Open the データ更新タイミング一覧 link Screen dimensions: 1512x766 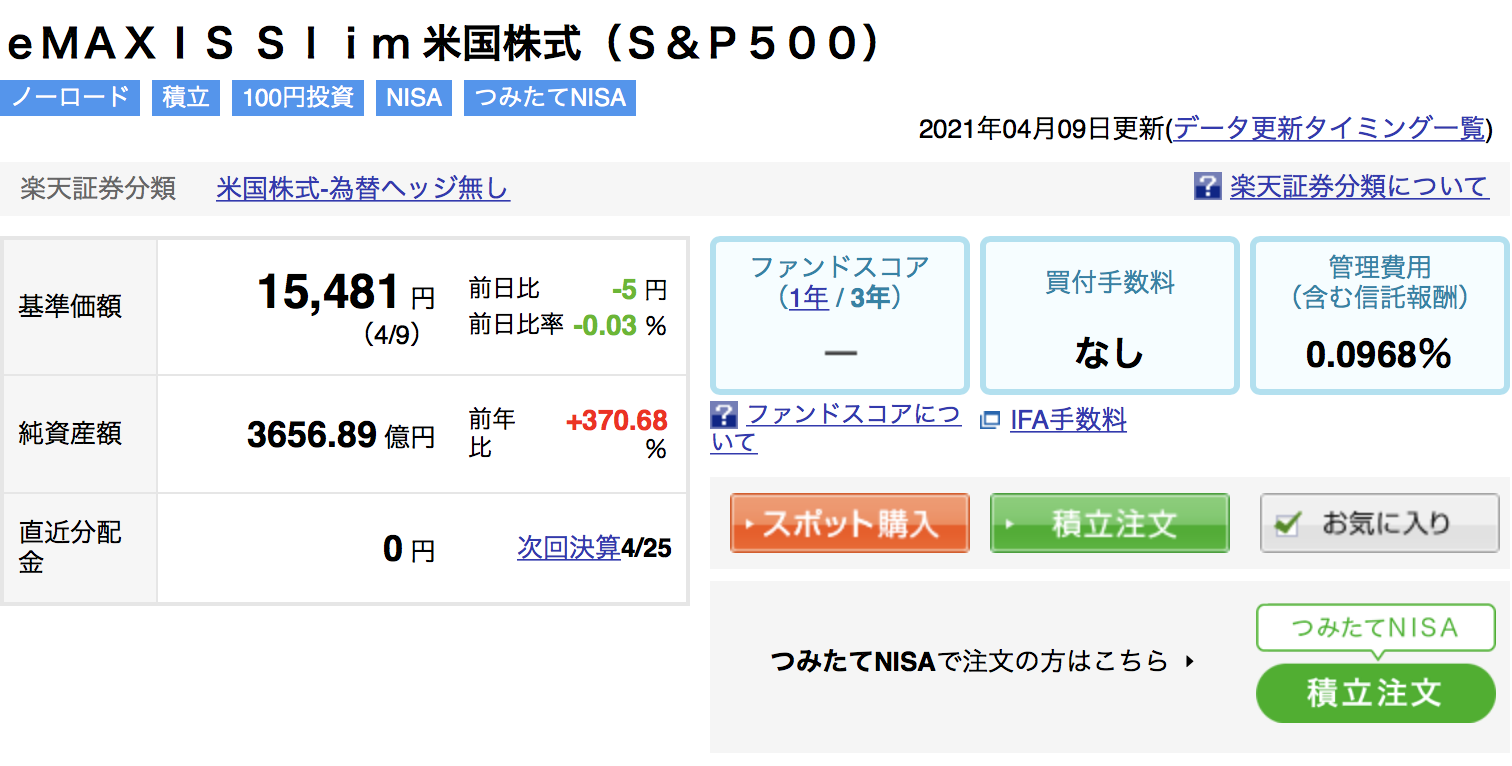click(1329, 129)
